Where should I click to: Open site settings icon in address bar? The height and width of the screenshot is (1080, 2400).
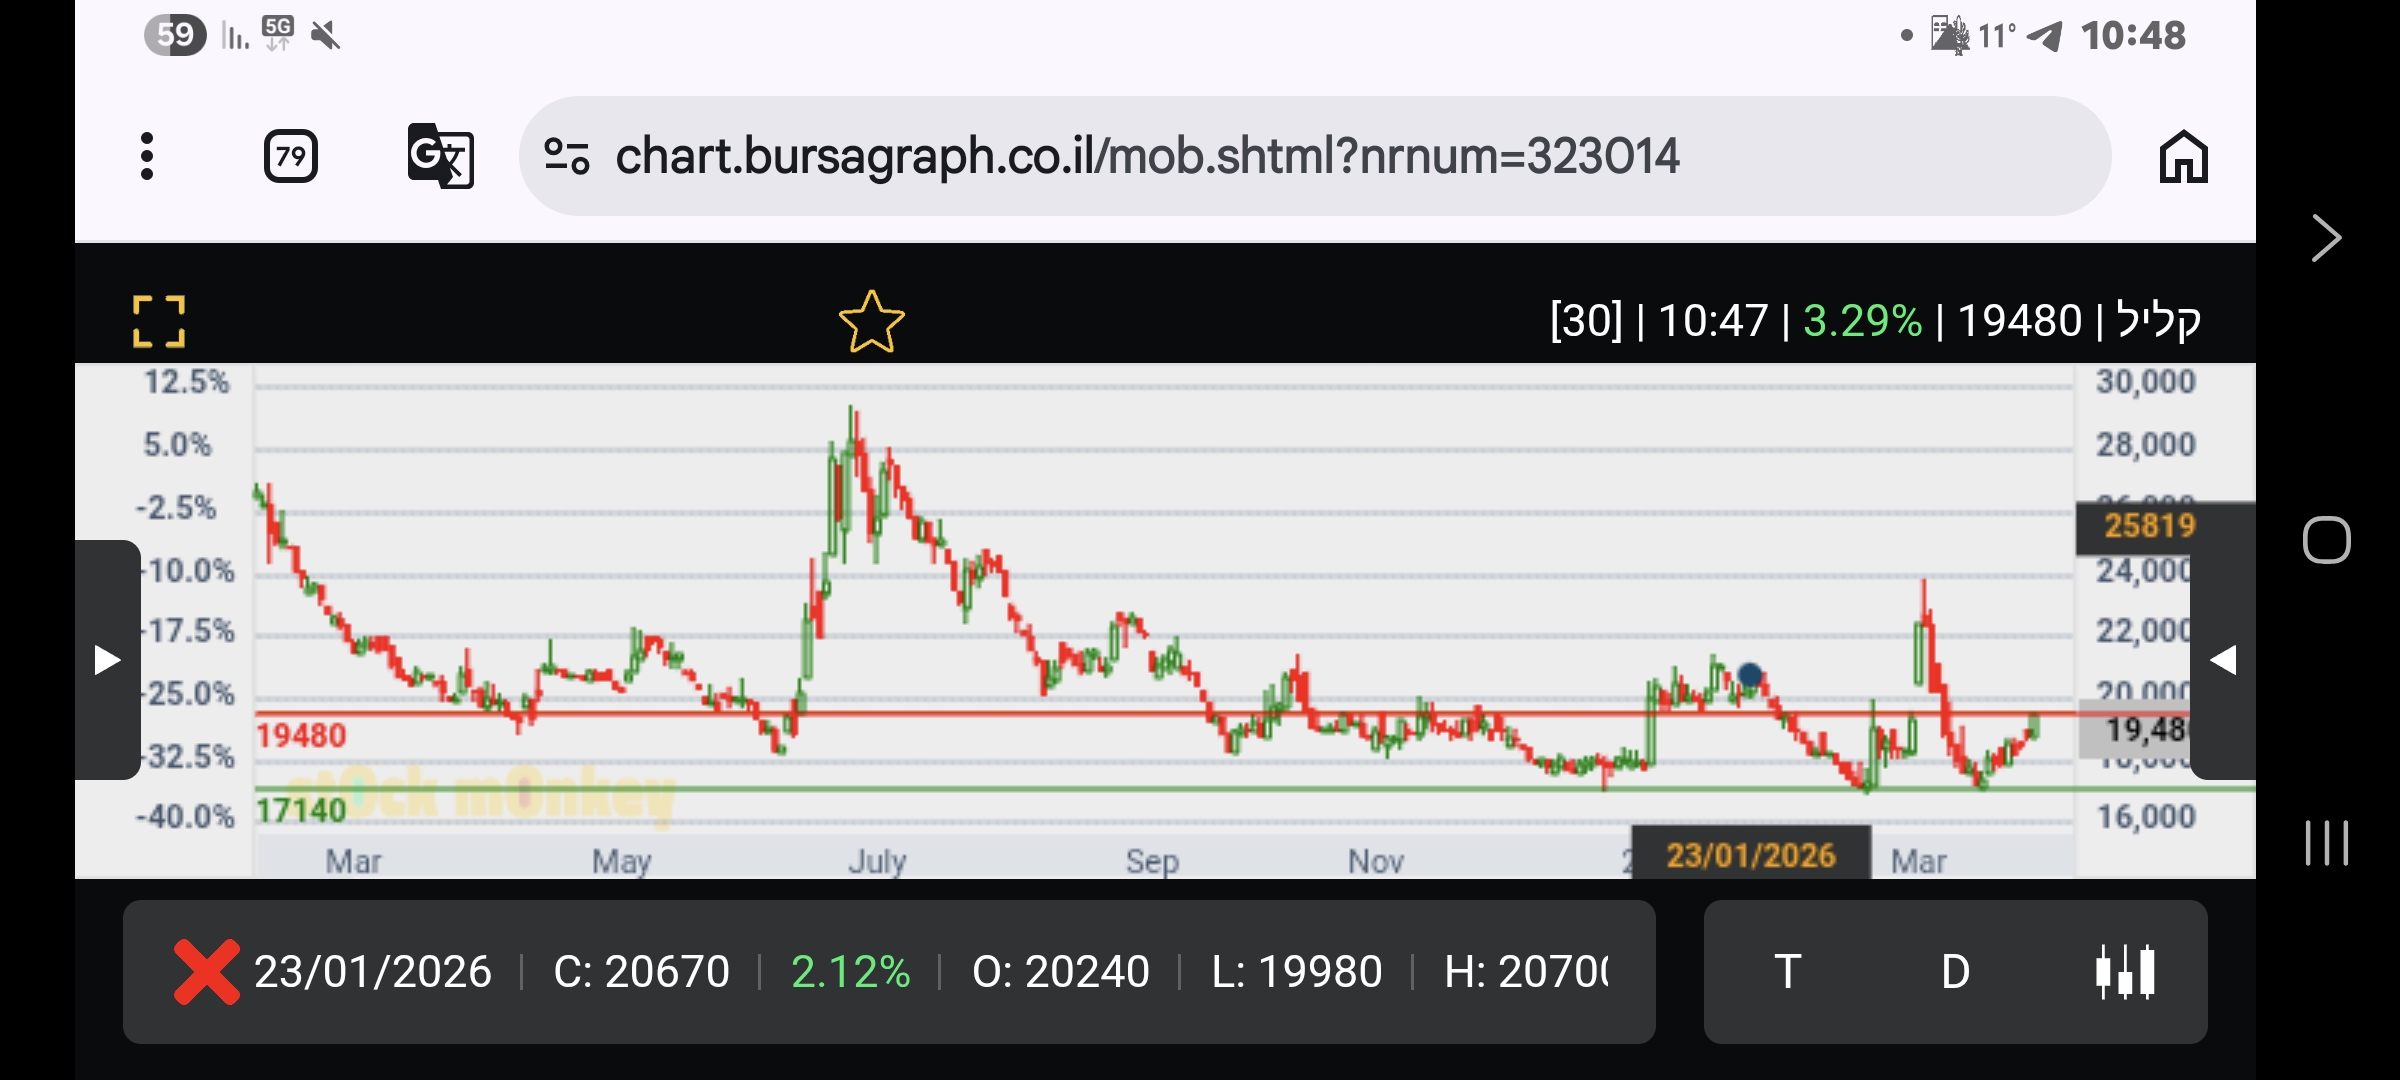pyautogui.click(x=566, y=156)
